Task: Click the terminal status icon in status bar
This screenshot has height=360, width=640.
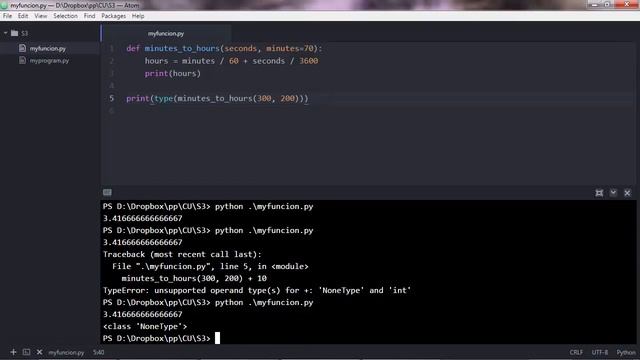Action: 26,352
